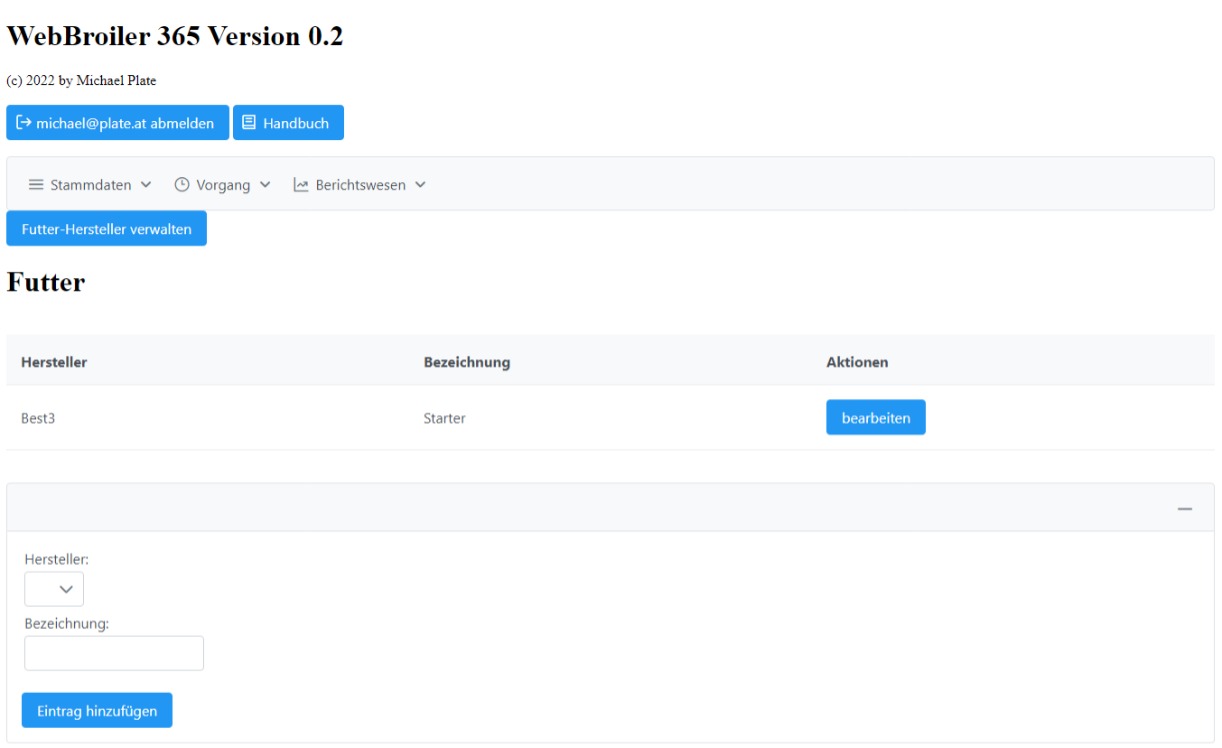Image resolution: width=1222 pixels, height=748 pixels.
Task: Click the logout arrow icon beside michael@plate.at
Action: point(24,123)
